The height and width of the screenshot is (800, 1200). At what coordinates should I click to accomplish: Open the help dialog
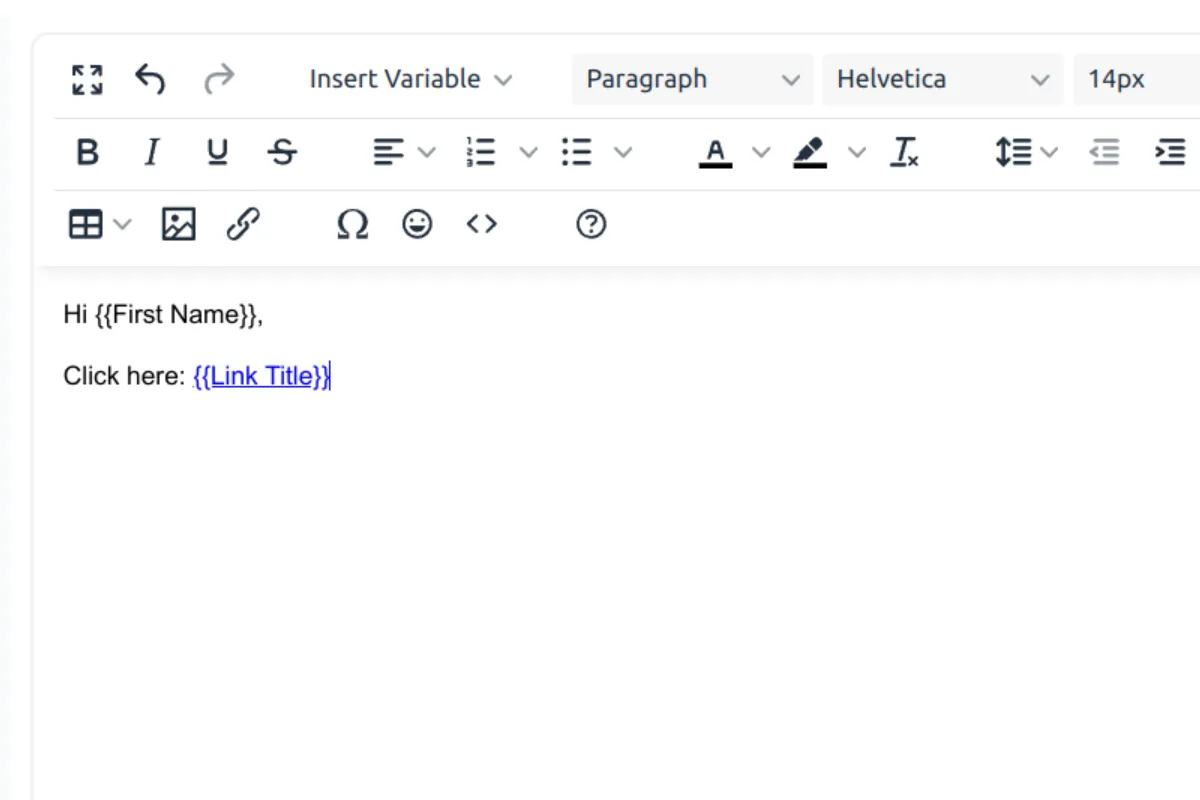tap(590, 224)
